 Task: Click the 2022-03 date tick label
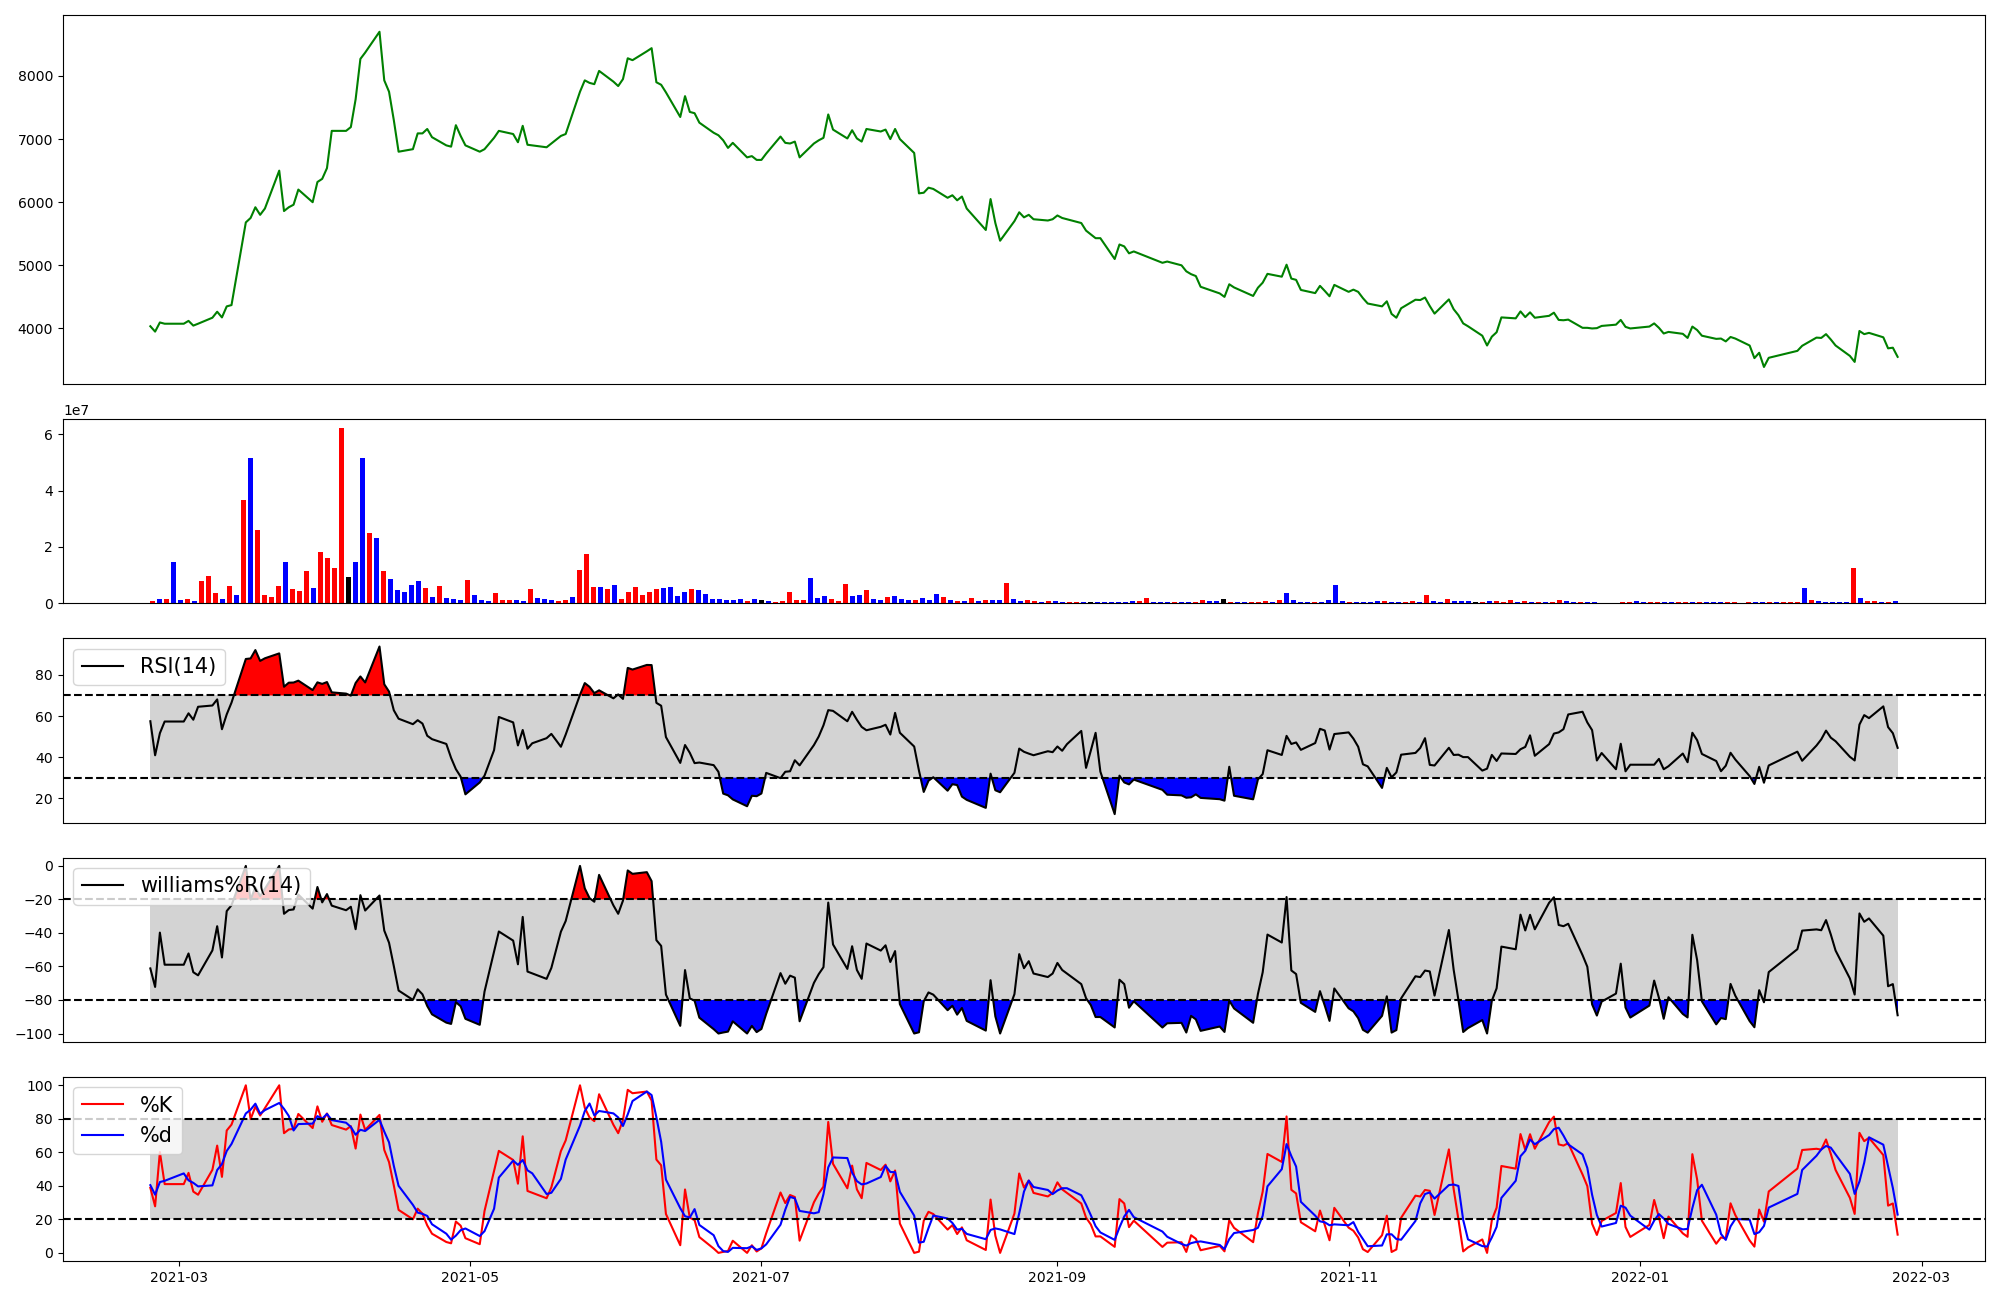(x=1922, y=1277)
